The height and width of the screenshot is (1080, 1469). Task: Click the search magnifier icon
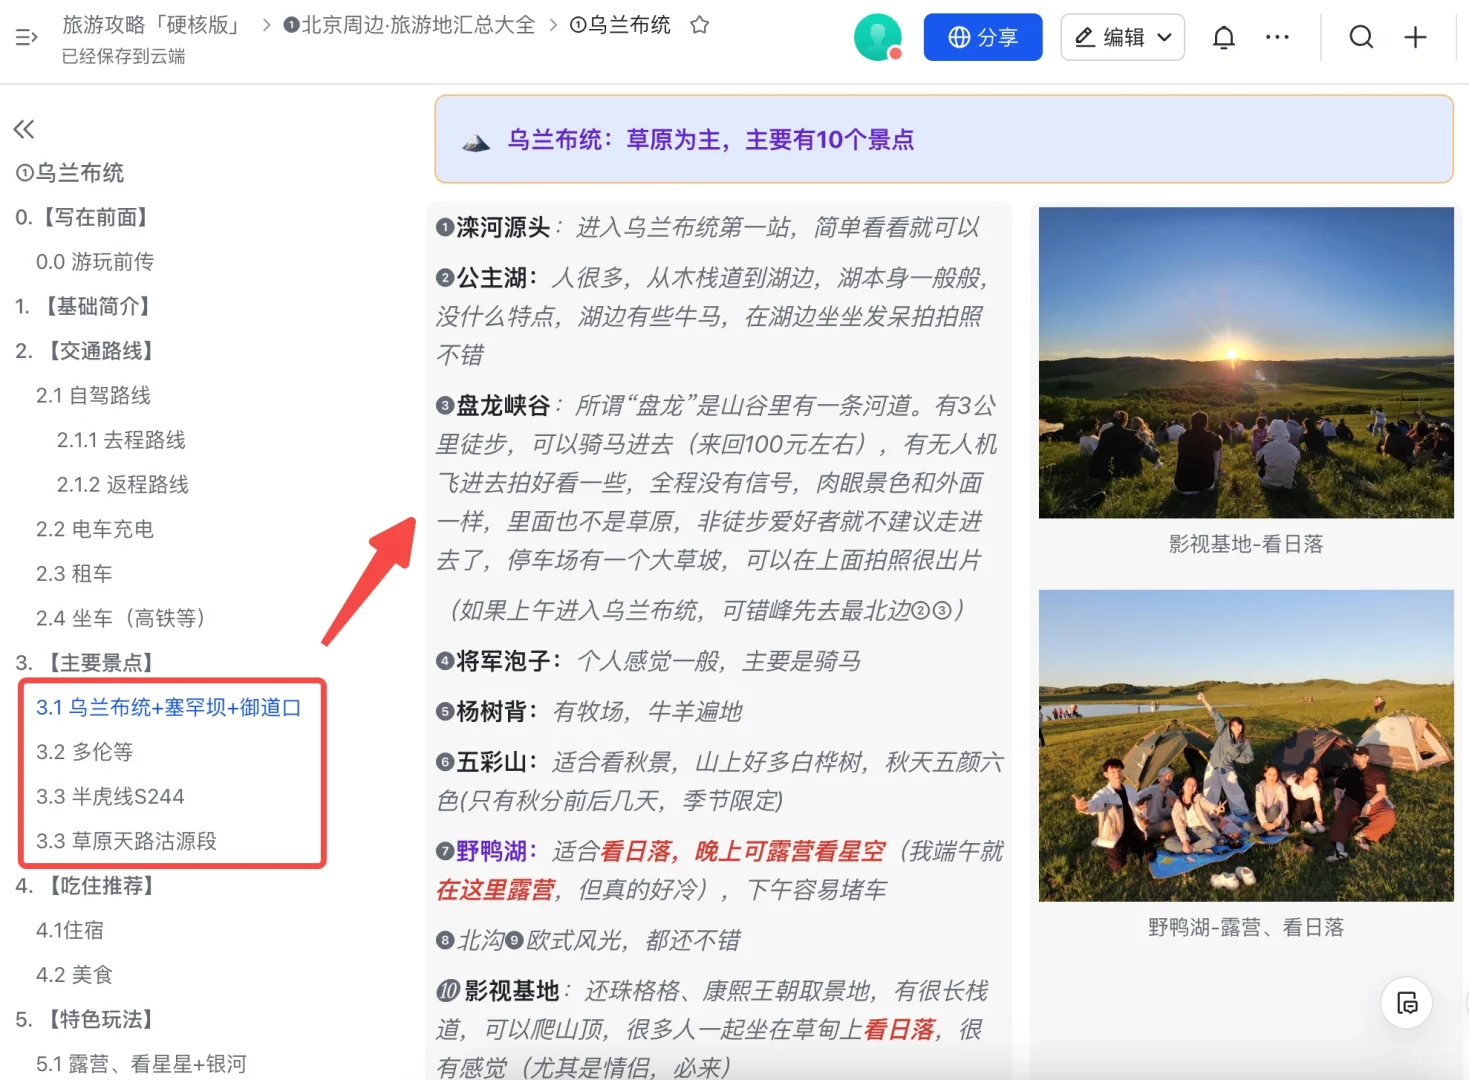1361,37
